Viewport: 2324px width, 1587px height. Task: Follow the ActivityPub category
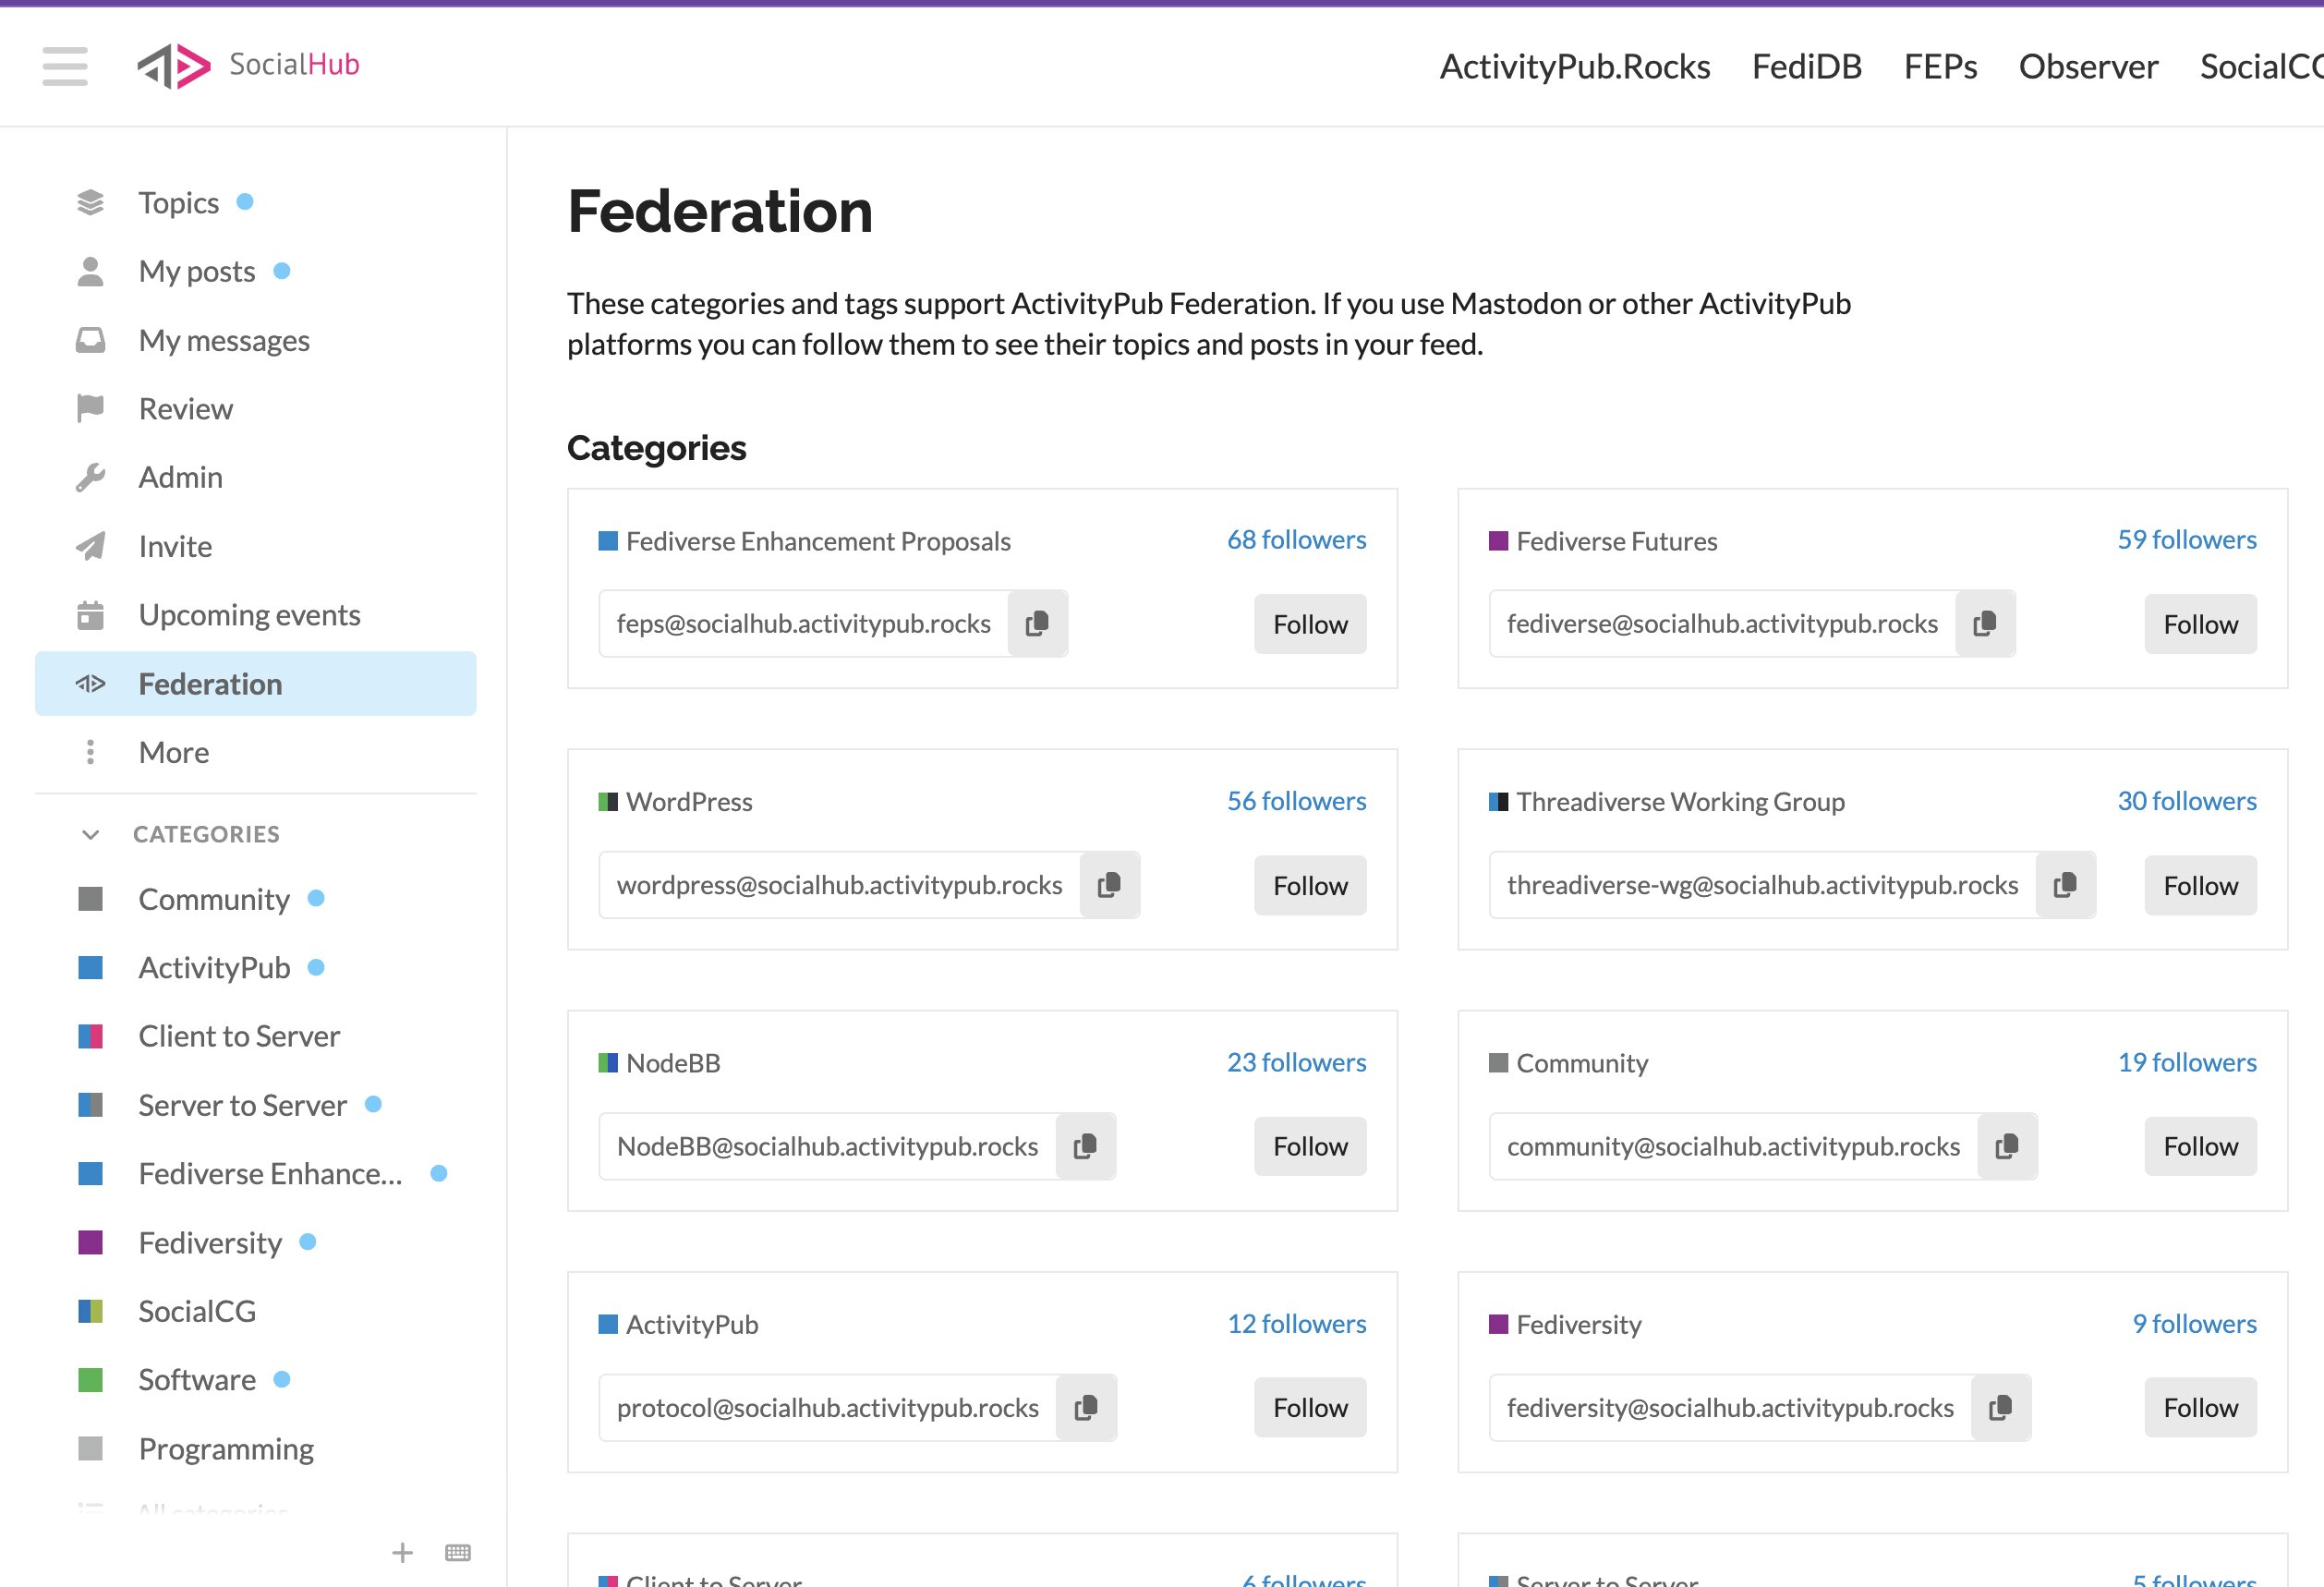pos(1310,1407)
